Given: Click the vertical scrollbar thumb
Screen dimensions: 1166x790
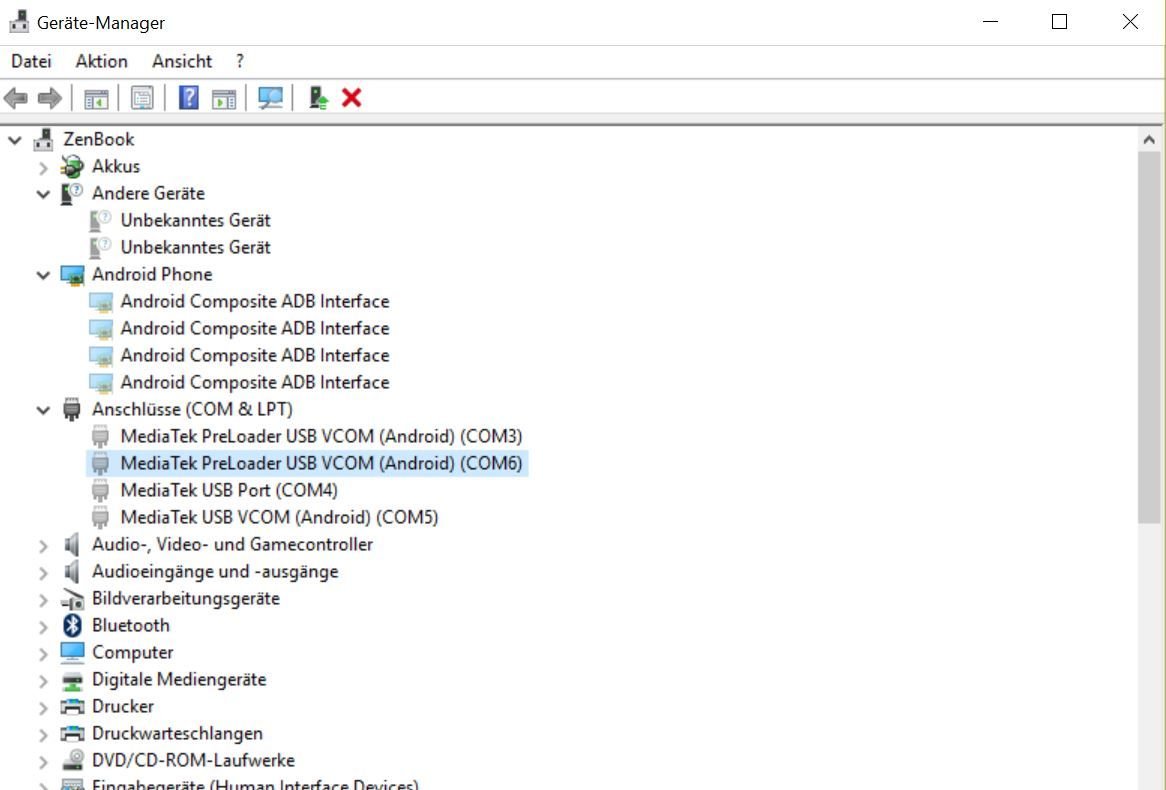Looking at the screenshot, I should click(x=1149, y=338).
